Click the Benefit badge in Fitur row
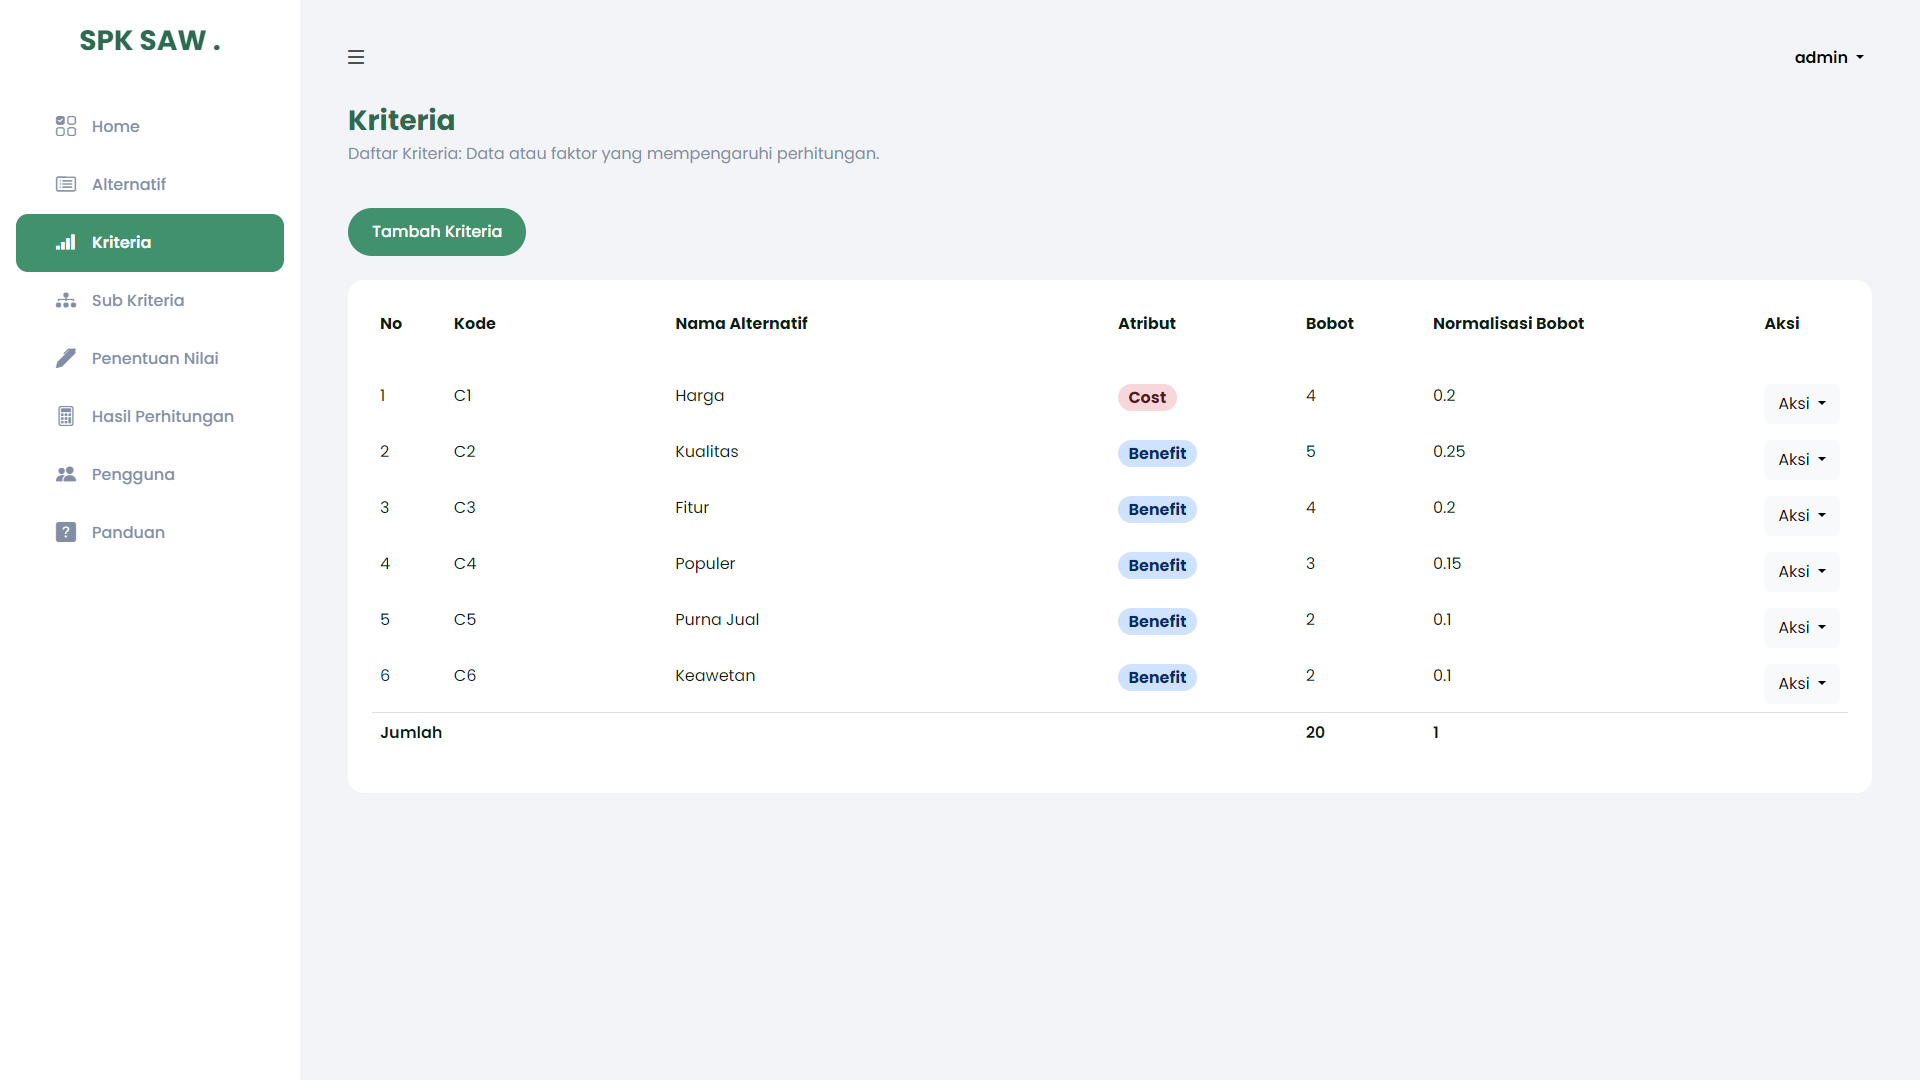1920x1080 pixels. click(1157, 510)
